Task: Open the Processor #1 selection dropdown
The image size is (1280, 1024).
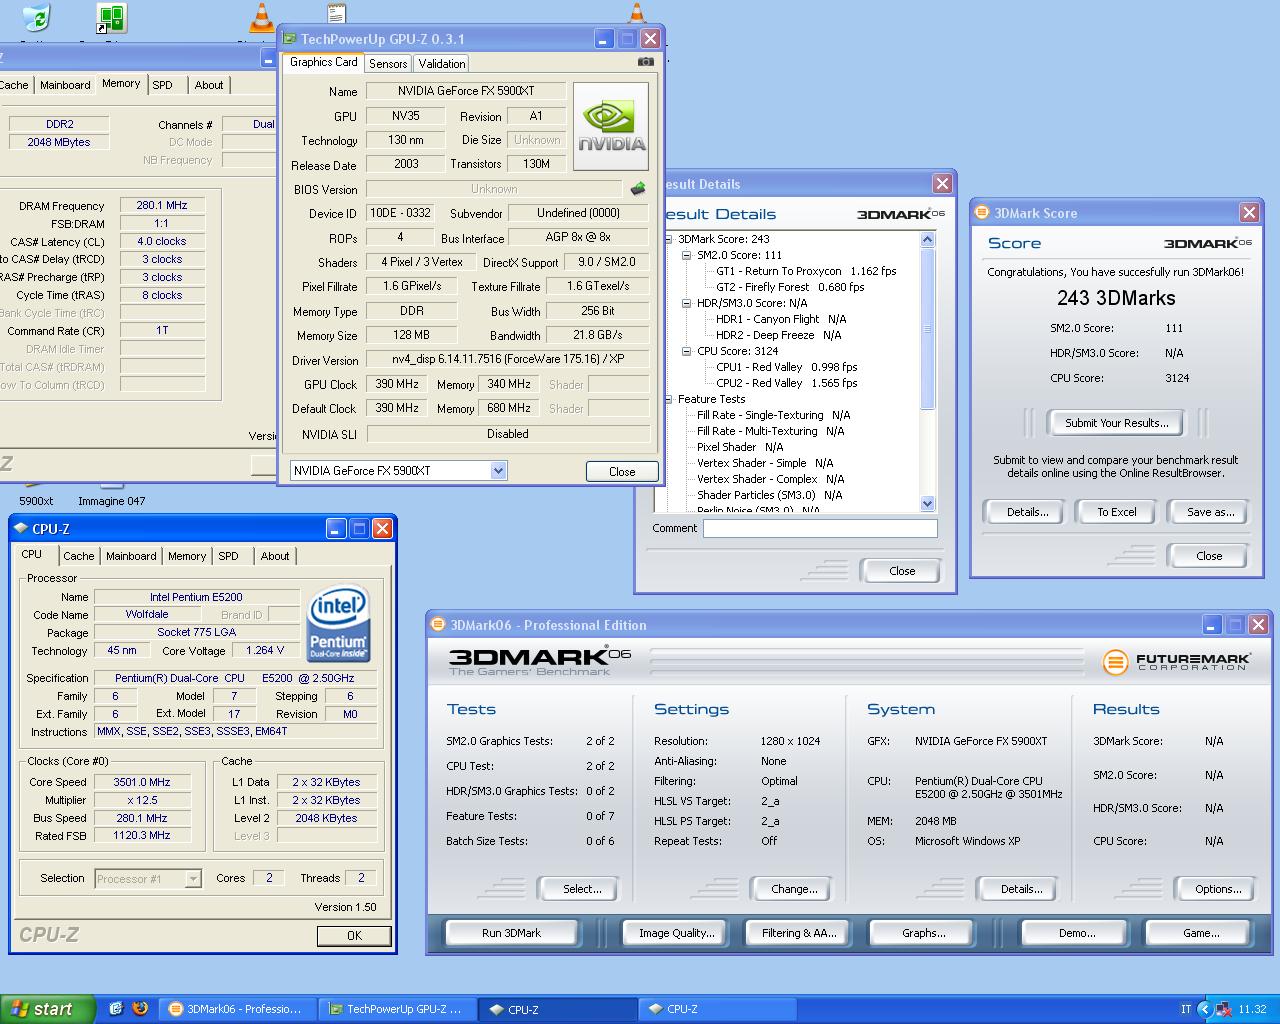Action: pyautogui.click(x=194, y=879)
